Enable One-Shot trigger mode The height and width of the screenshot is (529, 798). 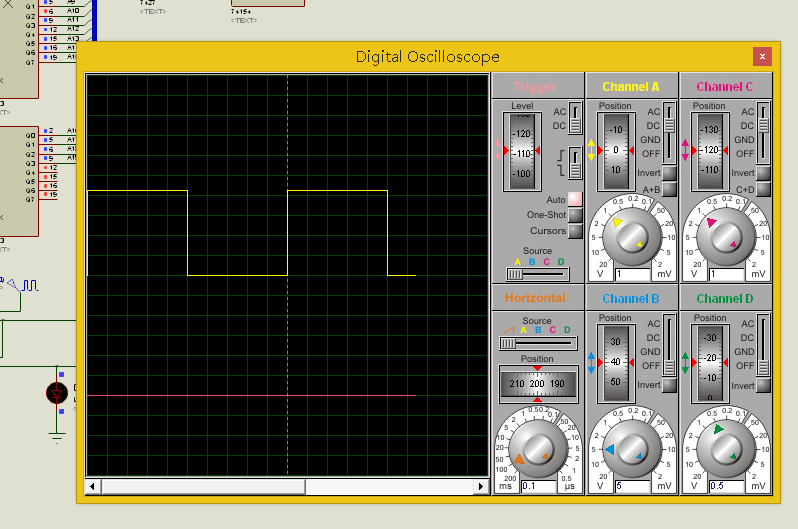point(575,215)
